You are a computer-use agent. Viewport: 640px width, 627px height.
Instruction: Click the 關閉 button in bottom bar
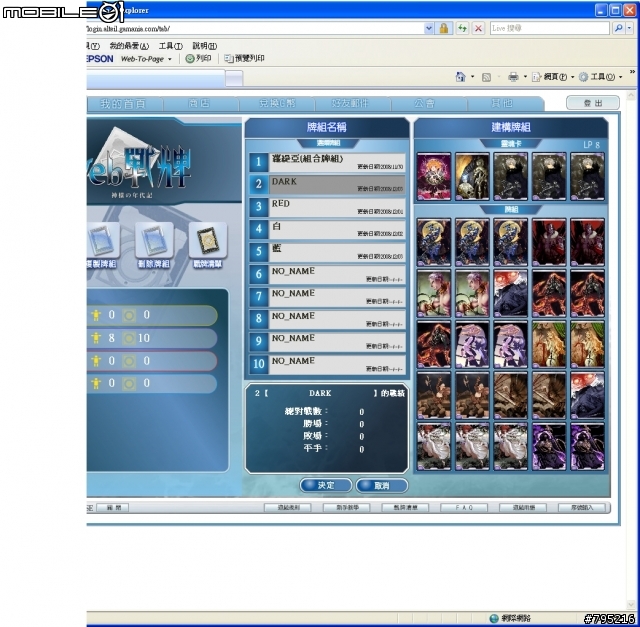112,508
